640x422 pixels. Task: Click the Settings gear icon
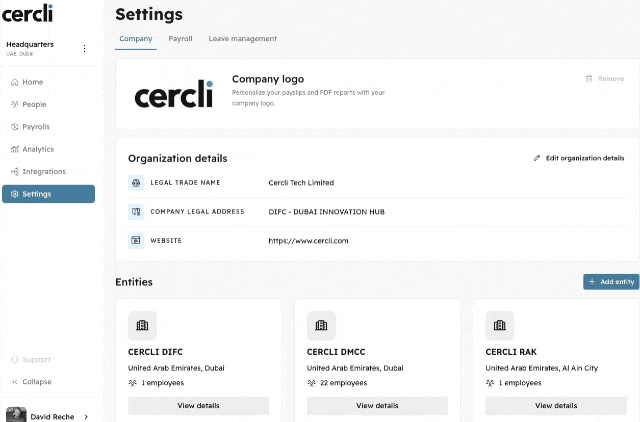[15, 194]
